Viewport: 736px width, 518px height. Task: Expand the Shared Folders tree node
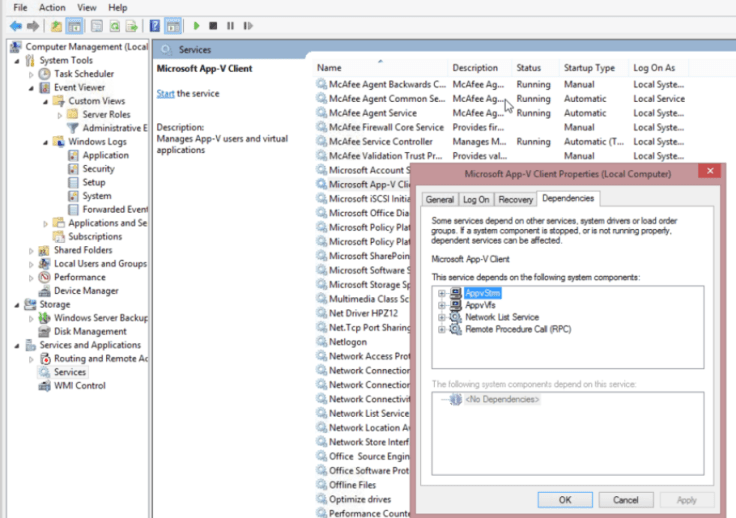click(32, 250)
